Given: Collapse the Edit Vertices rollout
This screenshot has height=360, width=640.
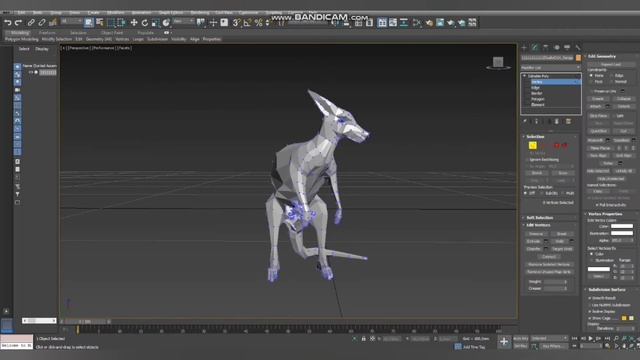Looking at the screenshot, I should point(538,225).
